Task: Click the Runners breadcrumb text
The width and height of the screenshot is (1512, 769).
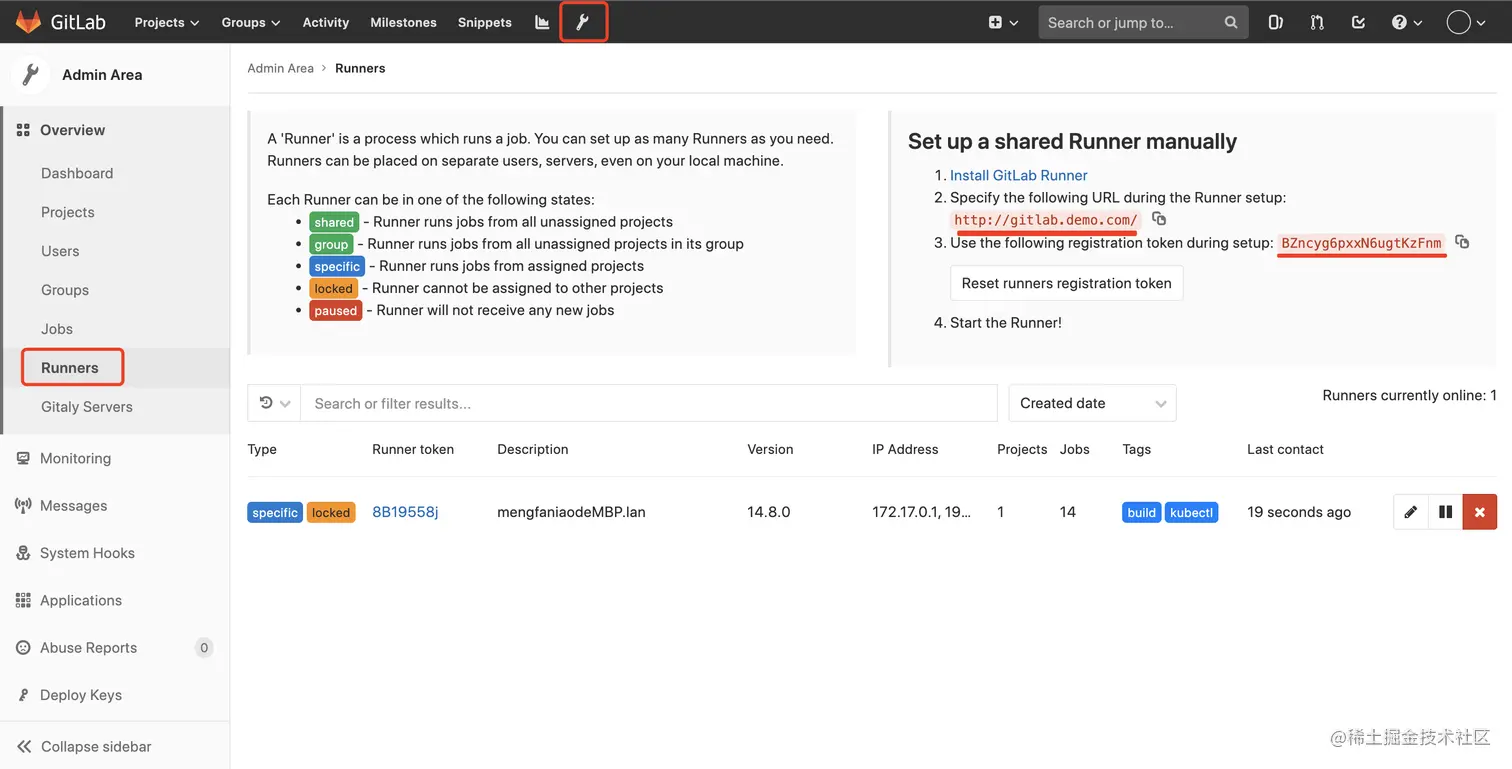Action: [x=360, y=68]
